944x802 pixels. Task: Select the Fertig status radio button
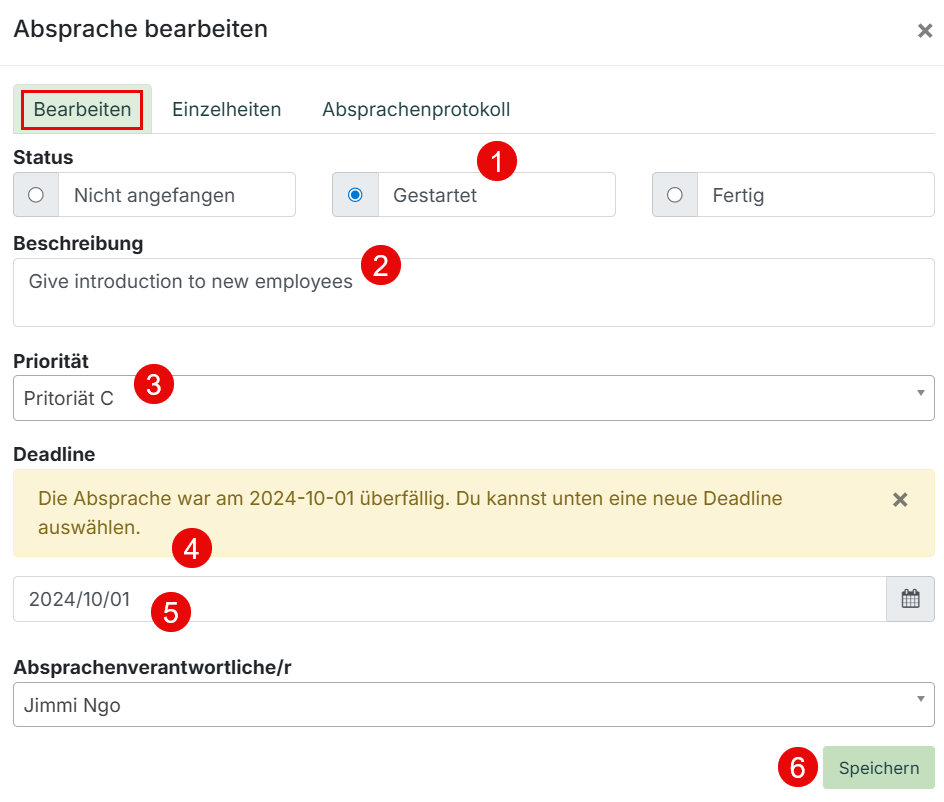tap(675, 195)
